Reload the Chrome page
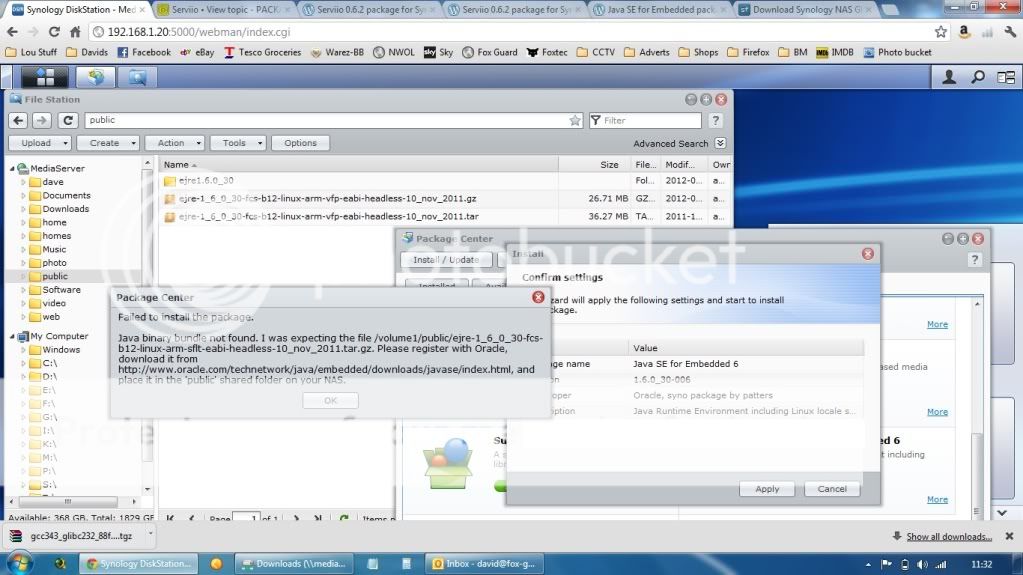This screenshot has height=575, width=1023. click(x=54, y=31)
